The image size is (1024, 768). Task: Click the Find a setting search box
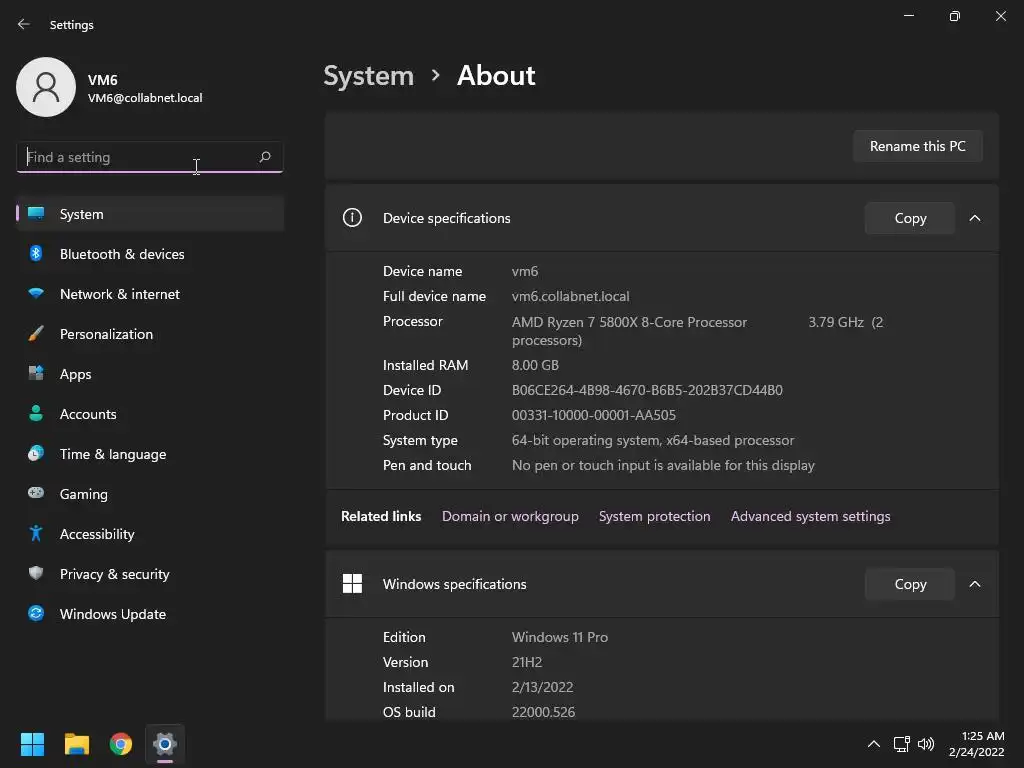[x=138, y=157]
